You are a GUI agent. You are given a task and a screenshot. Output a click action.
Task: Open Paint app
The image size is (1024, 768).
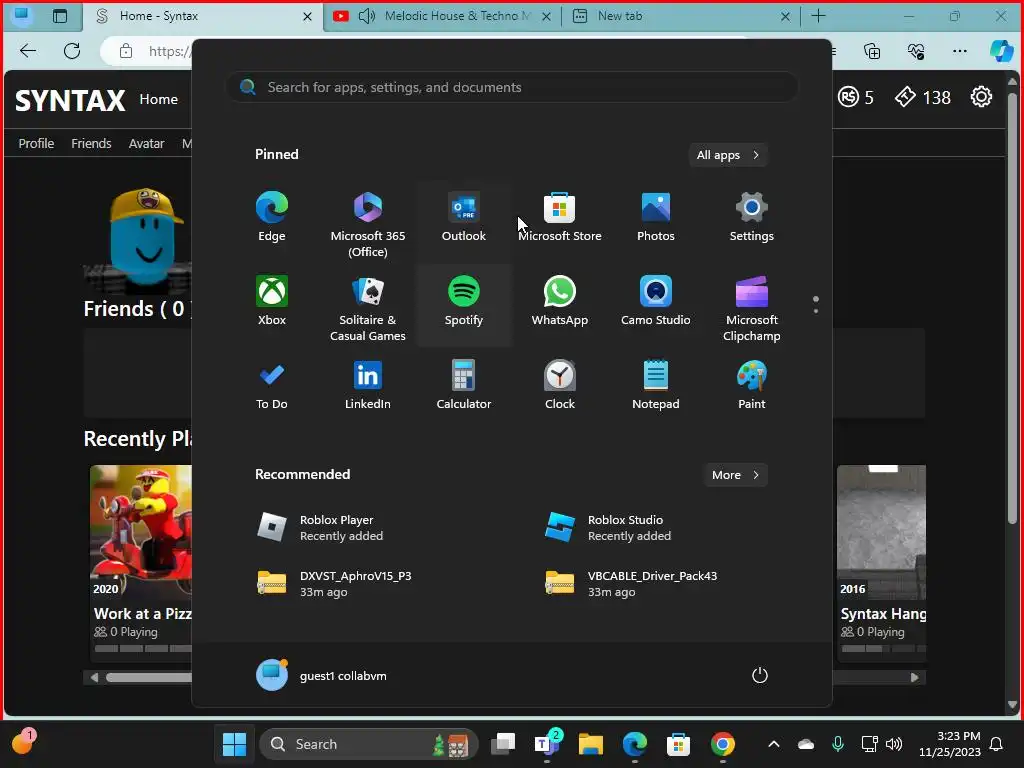[x=752, y=385]
